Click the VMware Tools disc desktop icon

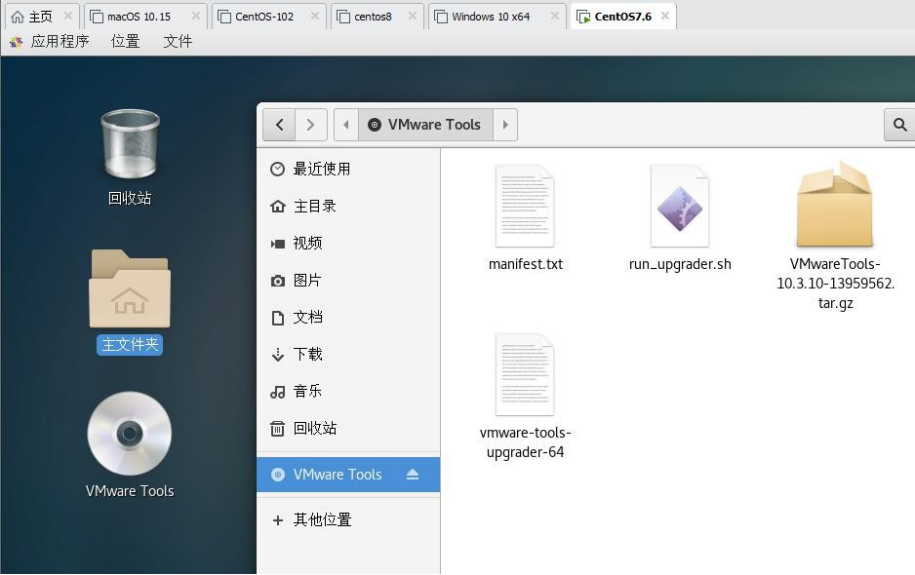130,433
